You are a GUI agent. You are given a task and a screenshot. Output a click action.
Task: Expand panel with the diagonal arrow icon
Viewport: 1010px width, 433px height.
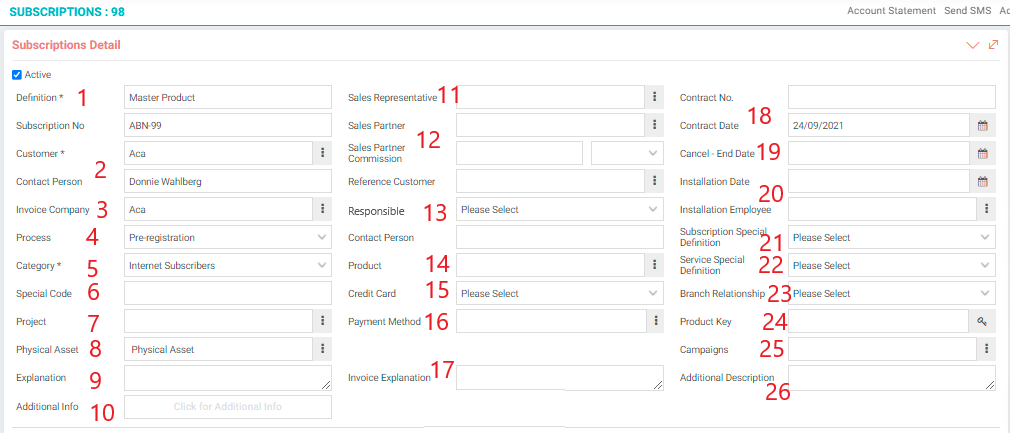point(993,45)
